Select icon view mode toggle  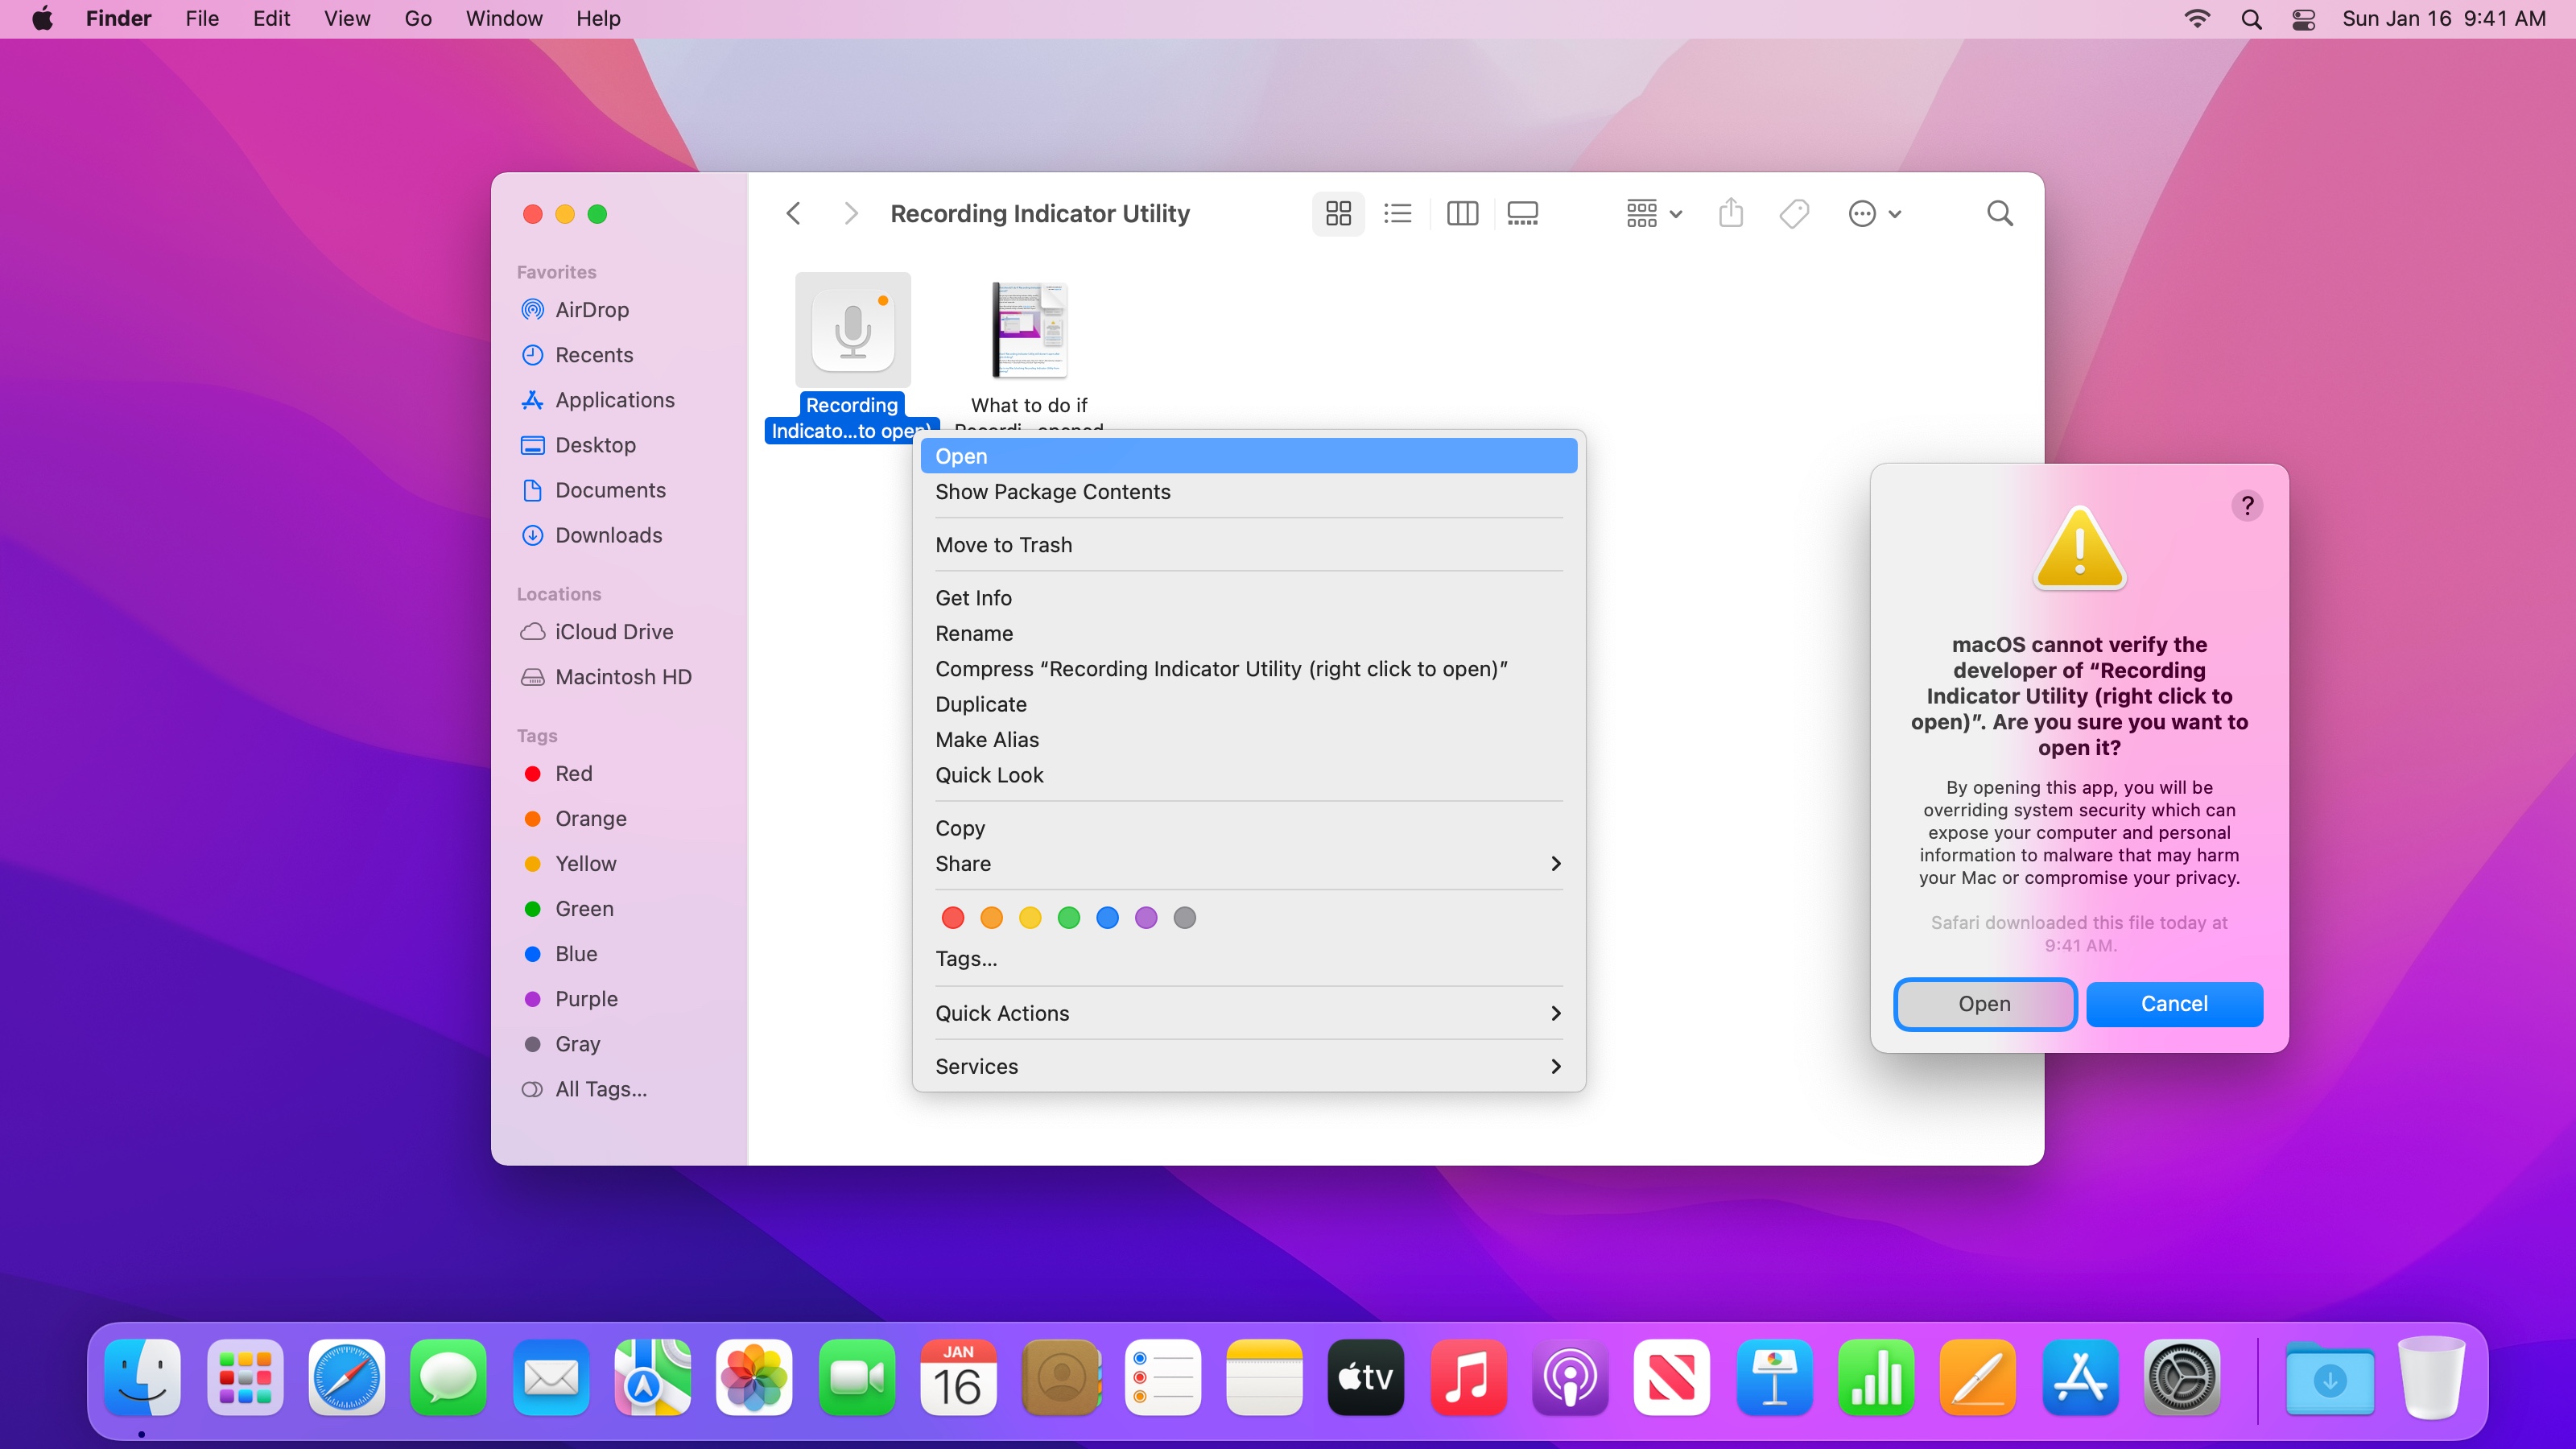click(x=1338, y=213)
